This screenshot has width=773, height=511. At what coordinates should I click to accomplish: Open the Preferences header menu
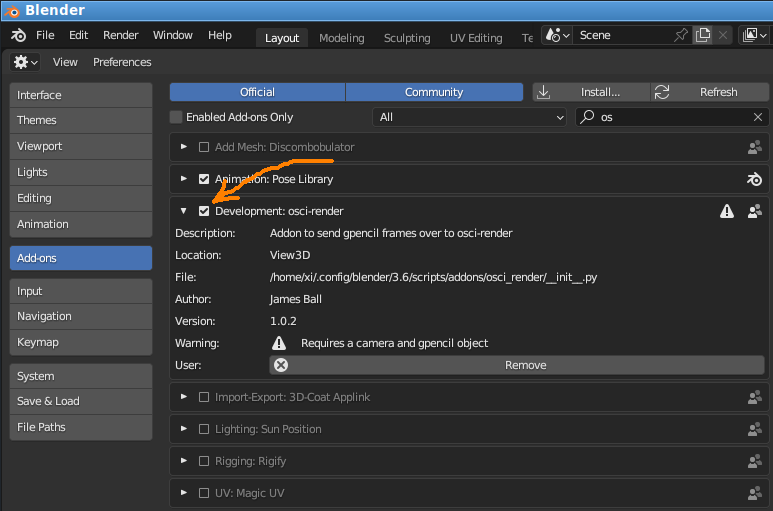click(x=122, y=62)
